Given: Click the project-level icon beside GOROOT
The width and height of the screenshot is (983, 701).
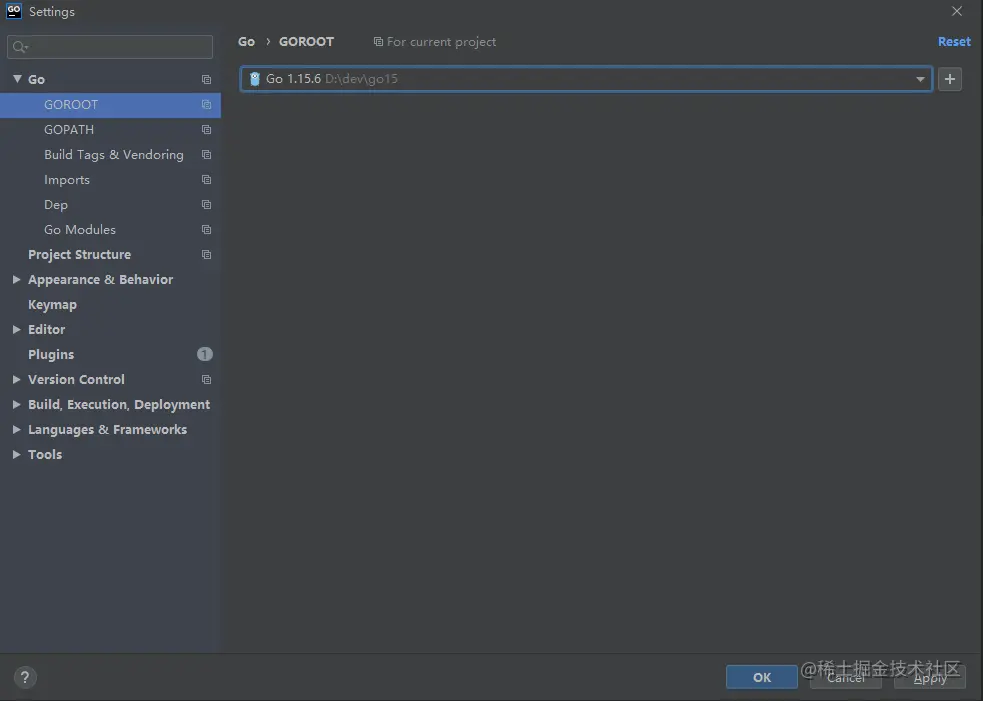Looking at the screenshot, I should click(206, 105).
